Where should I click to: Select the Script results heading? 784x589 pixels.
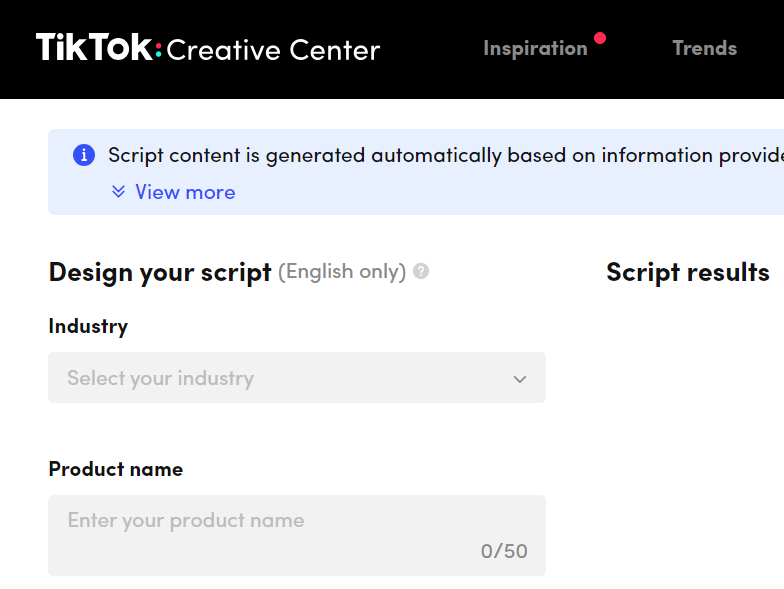coord(688,272)
